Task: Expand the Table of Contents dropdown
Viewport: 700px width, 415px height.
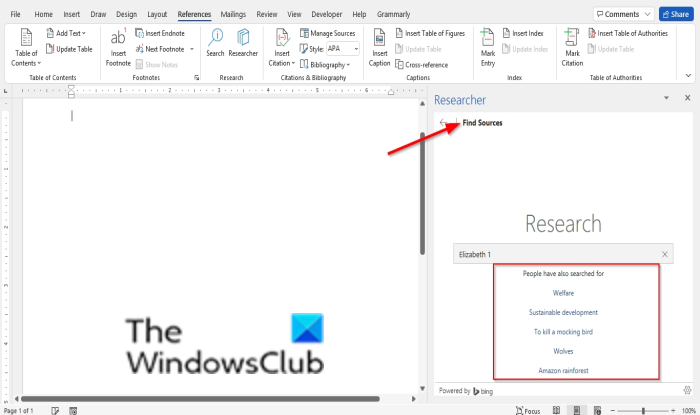Action: pos(26,47)
